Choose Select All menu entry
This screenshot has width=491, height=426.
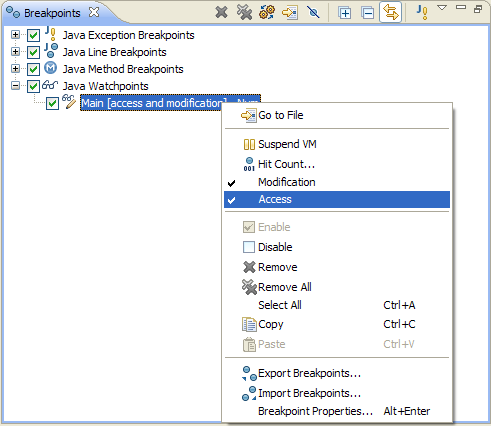coord(337,305)
